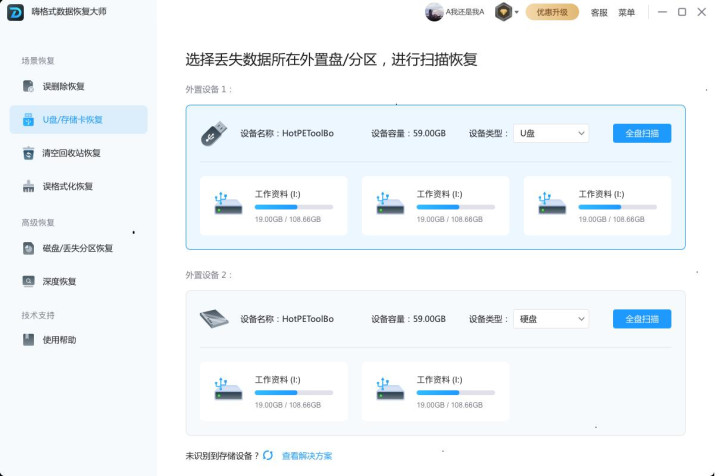Select second 工作资料 (I:) partition in device 2
Screen dimensions: 719x476
(435, 391)
